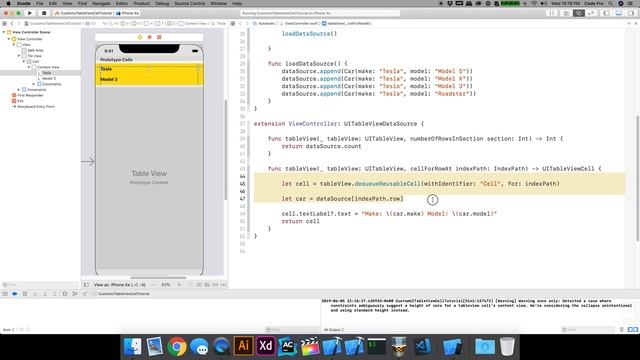Viewport: 640px width, 360px height.
Task: Expand Constraints under Content View
Action: pyautogui.click(x=34, y=84)
